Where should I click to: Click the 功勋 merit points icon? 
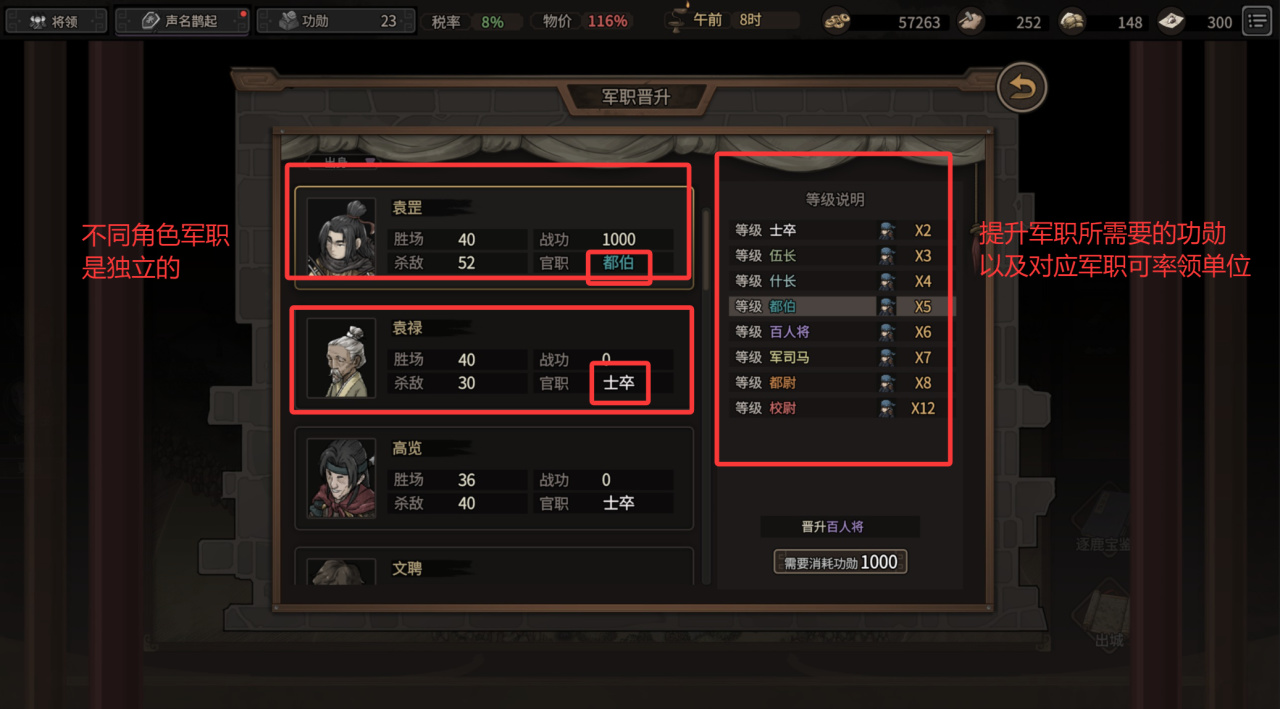coord(285,20)
